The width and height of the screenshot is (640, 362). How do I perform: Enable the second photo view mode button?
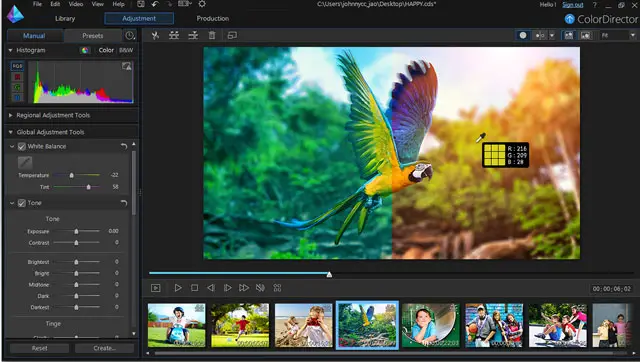585,36
